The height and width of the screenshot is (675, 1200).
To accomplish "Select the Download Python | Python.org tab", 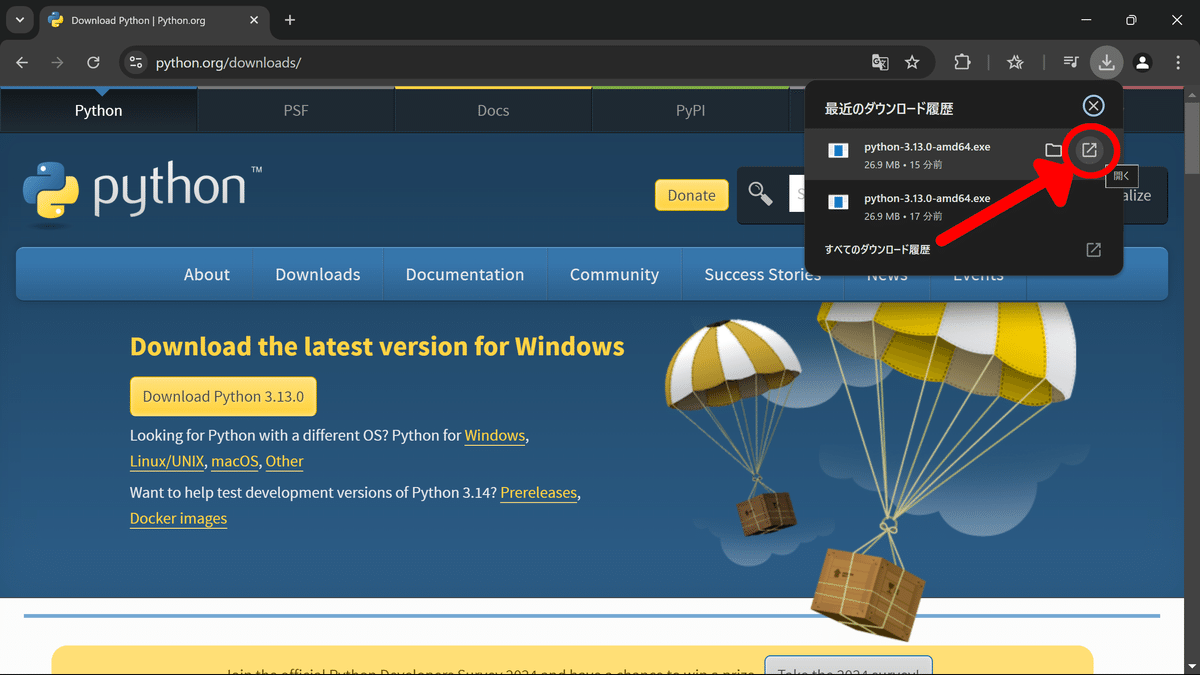I will (x=153, y=20).
